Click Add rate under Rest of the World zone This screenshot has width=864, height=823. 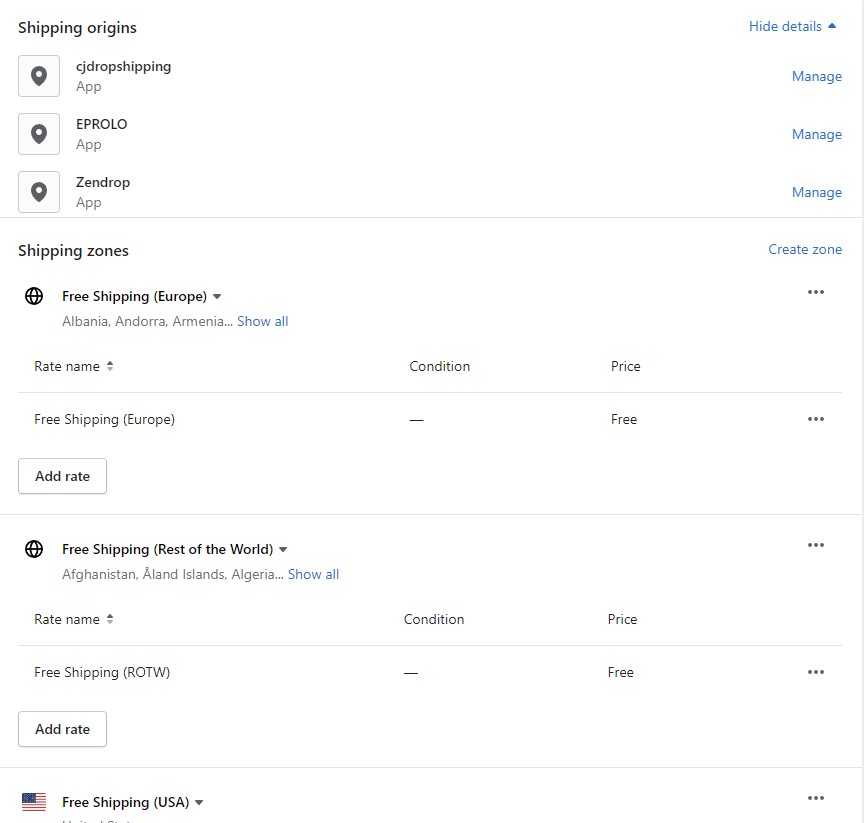pos(62,729)
